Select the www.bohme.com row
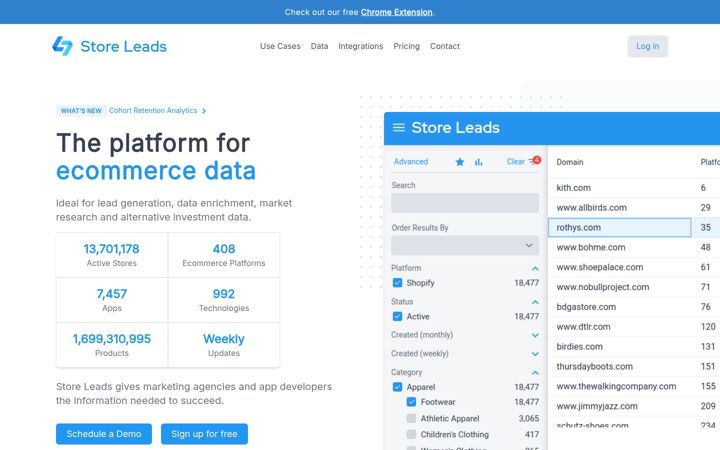 (634, 248)
